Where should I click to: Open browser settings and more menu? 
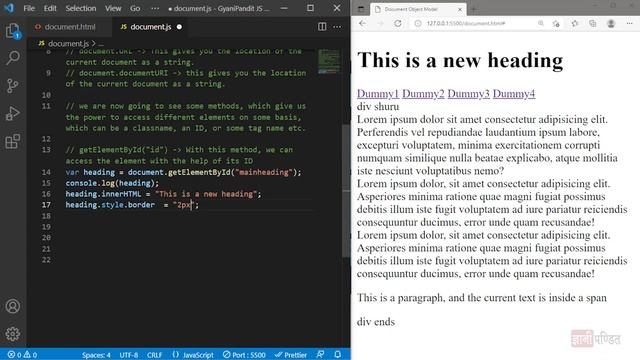(629, 23)
